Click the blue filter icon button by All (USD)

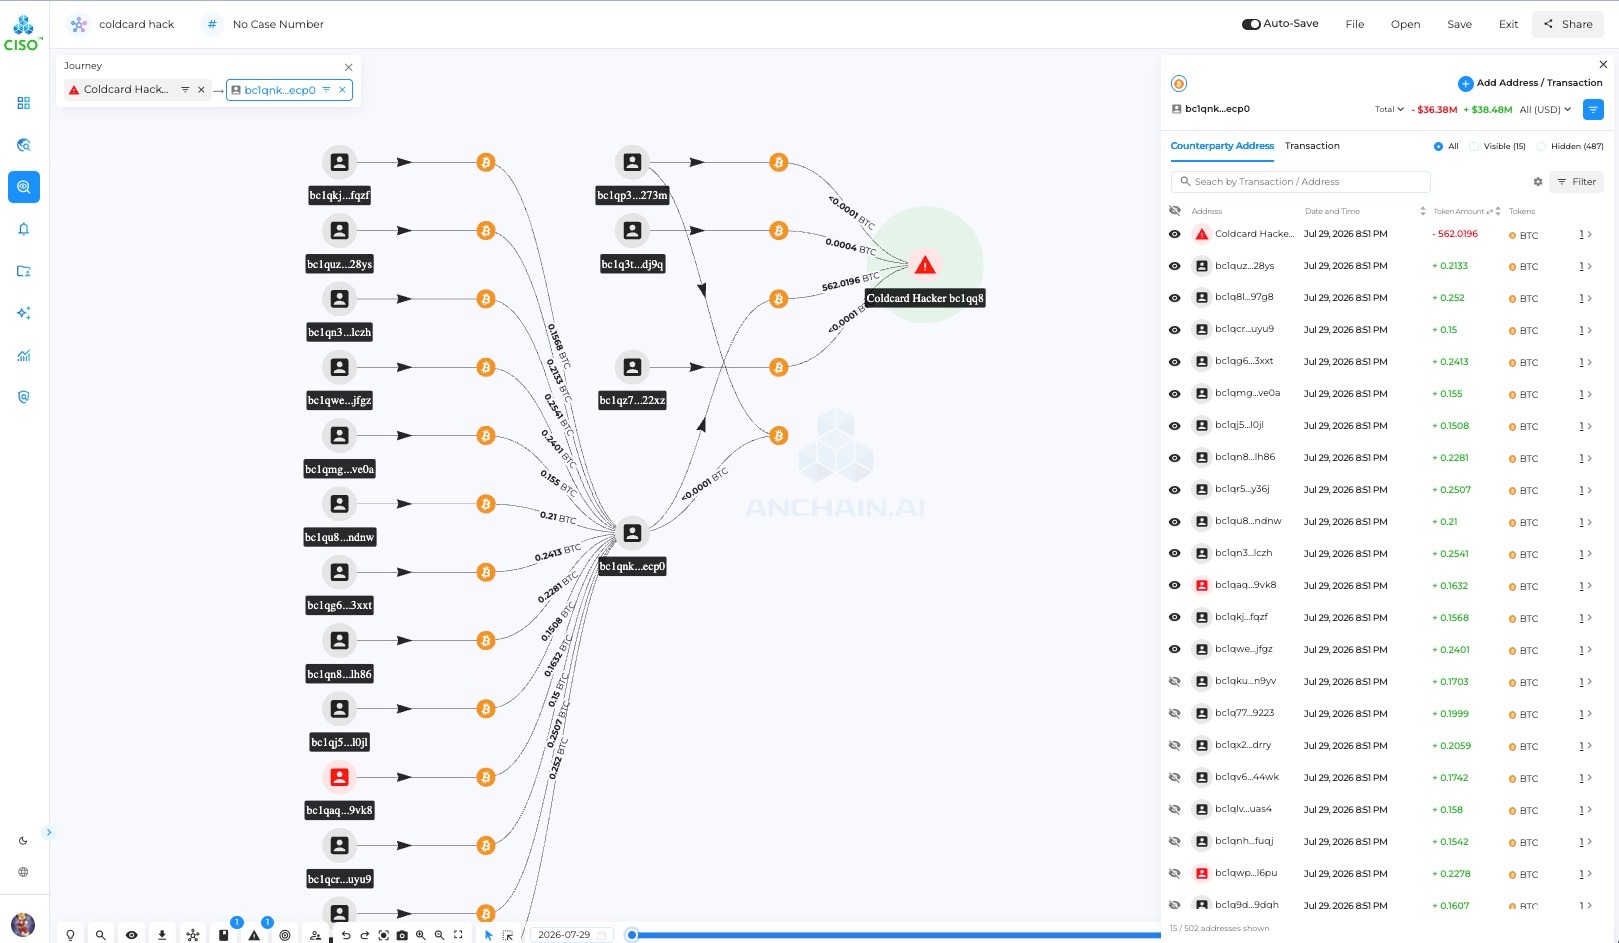[x=1594, y=110]
